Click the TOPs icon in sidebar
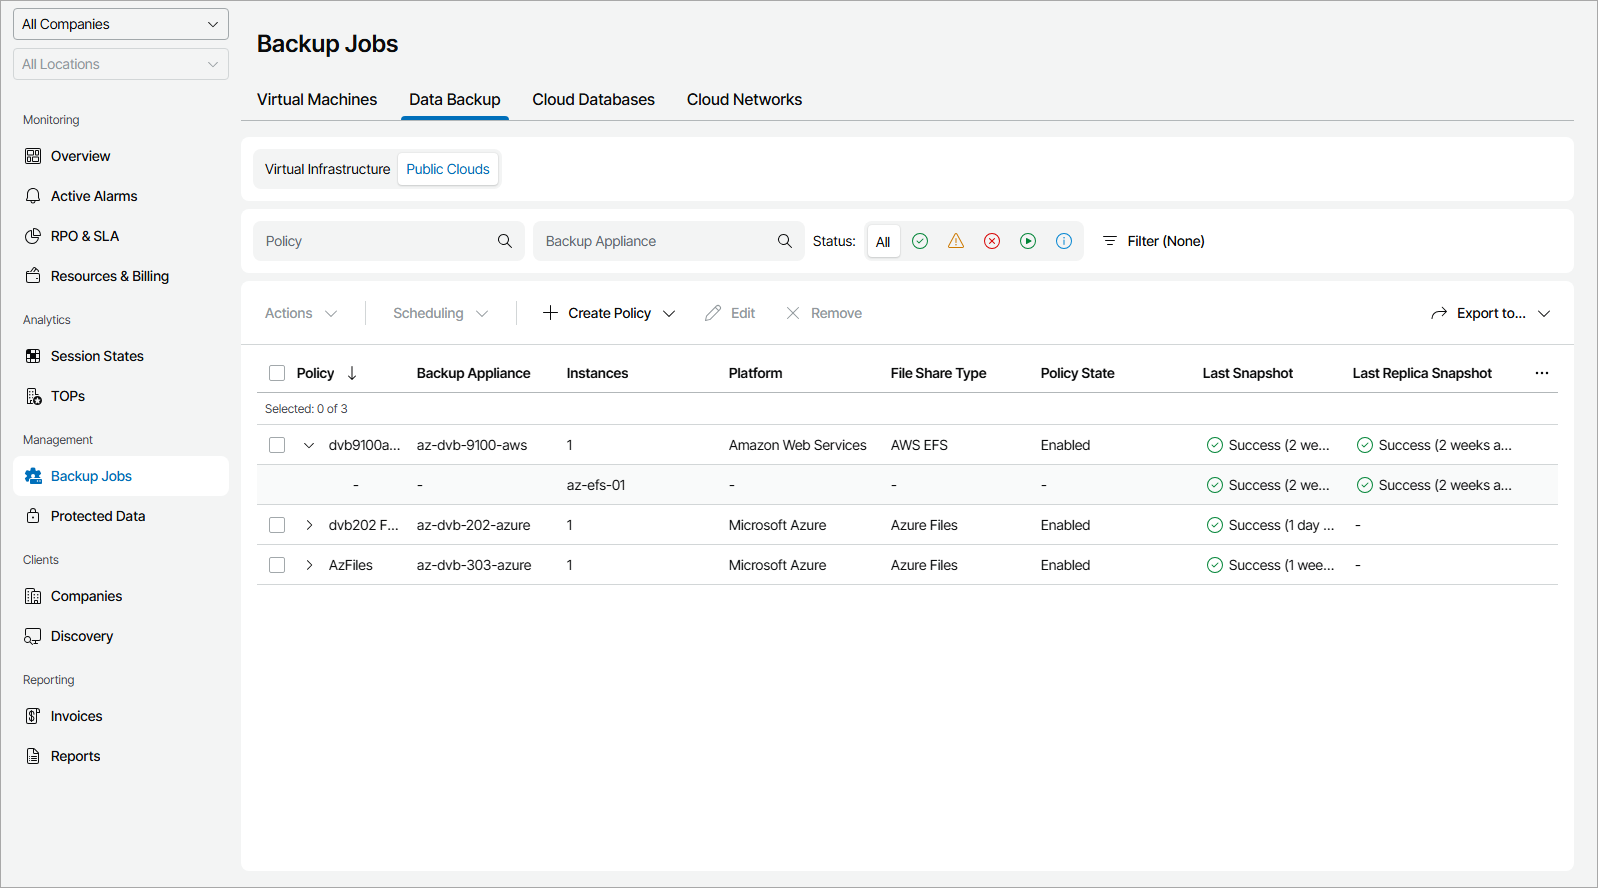The width and height of the screenshot is (1598, 888). [33, 396]
